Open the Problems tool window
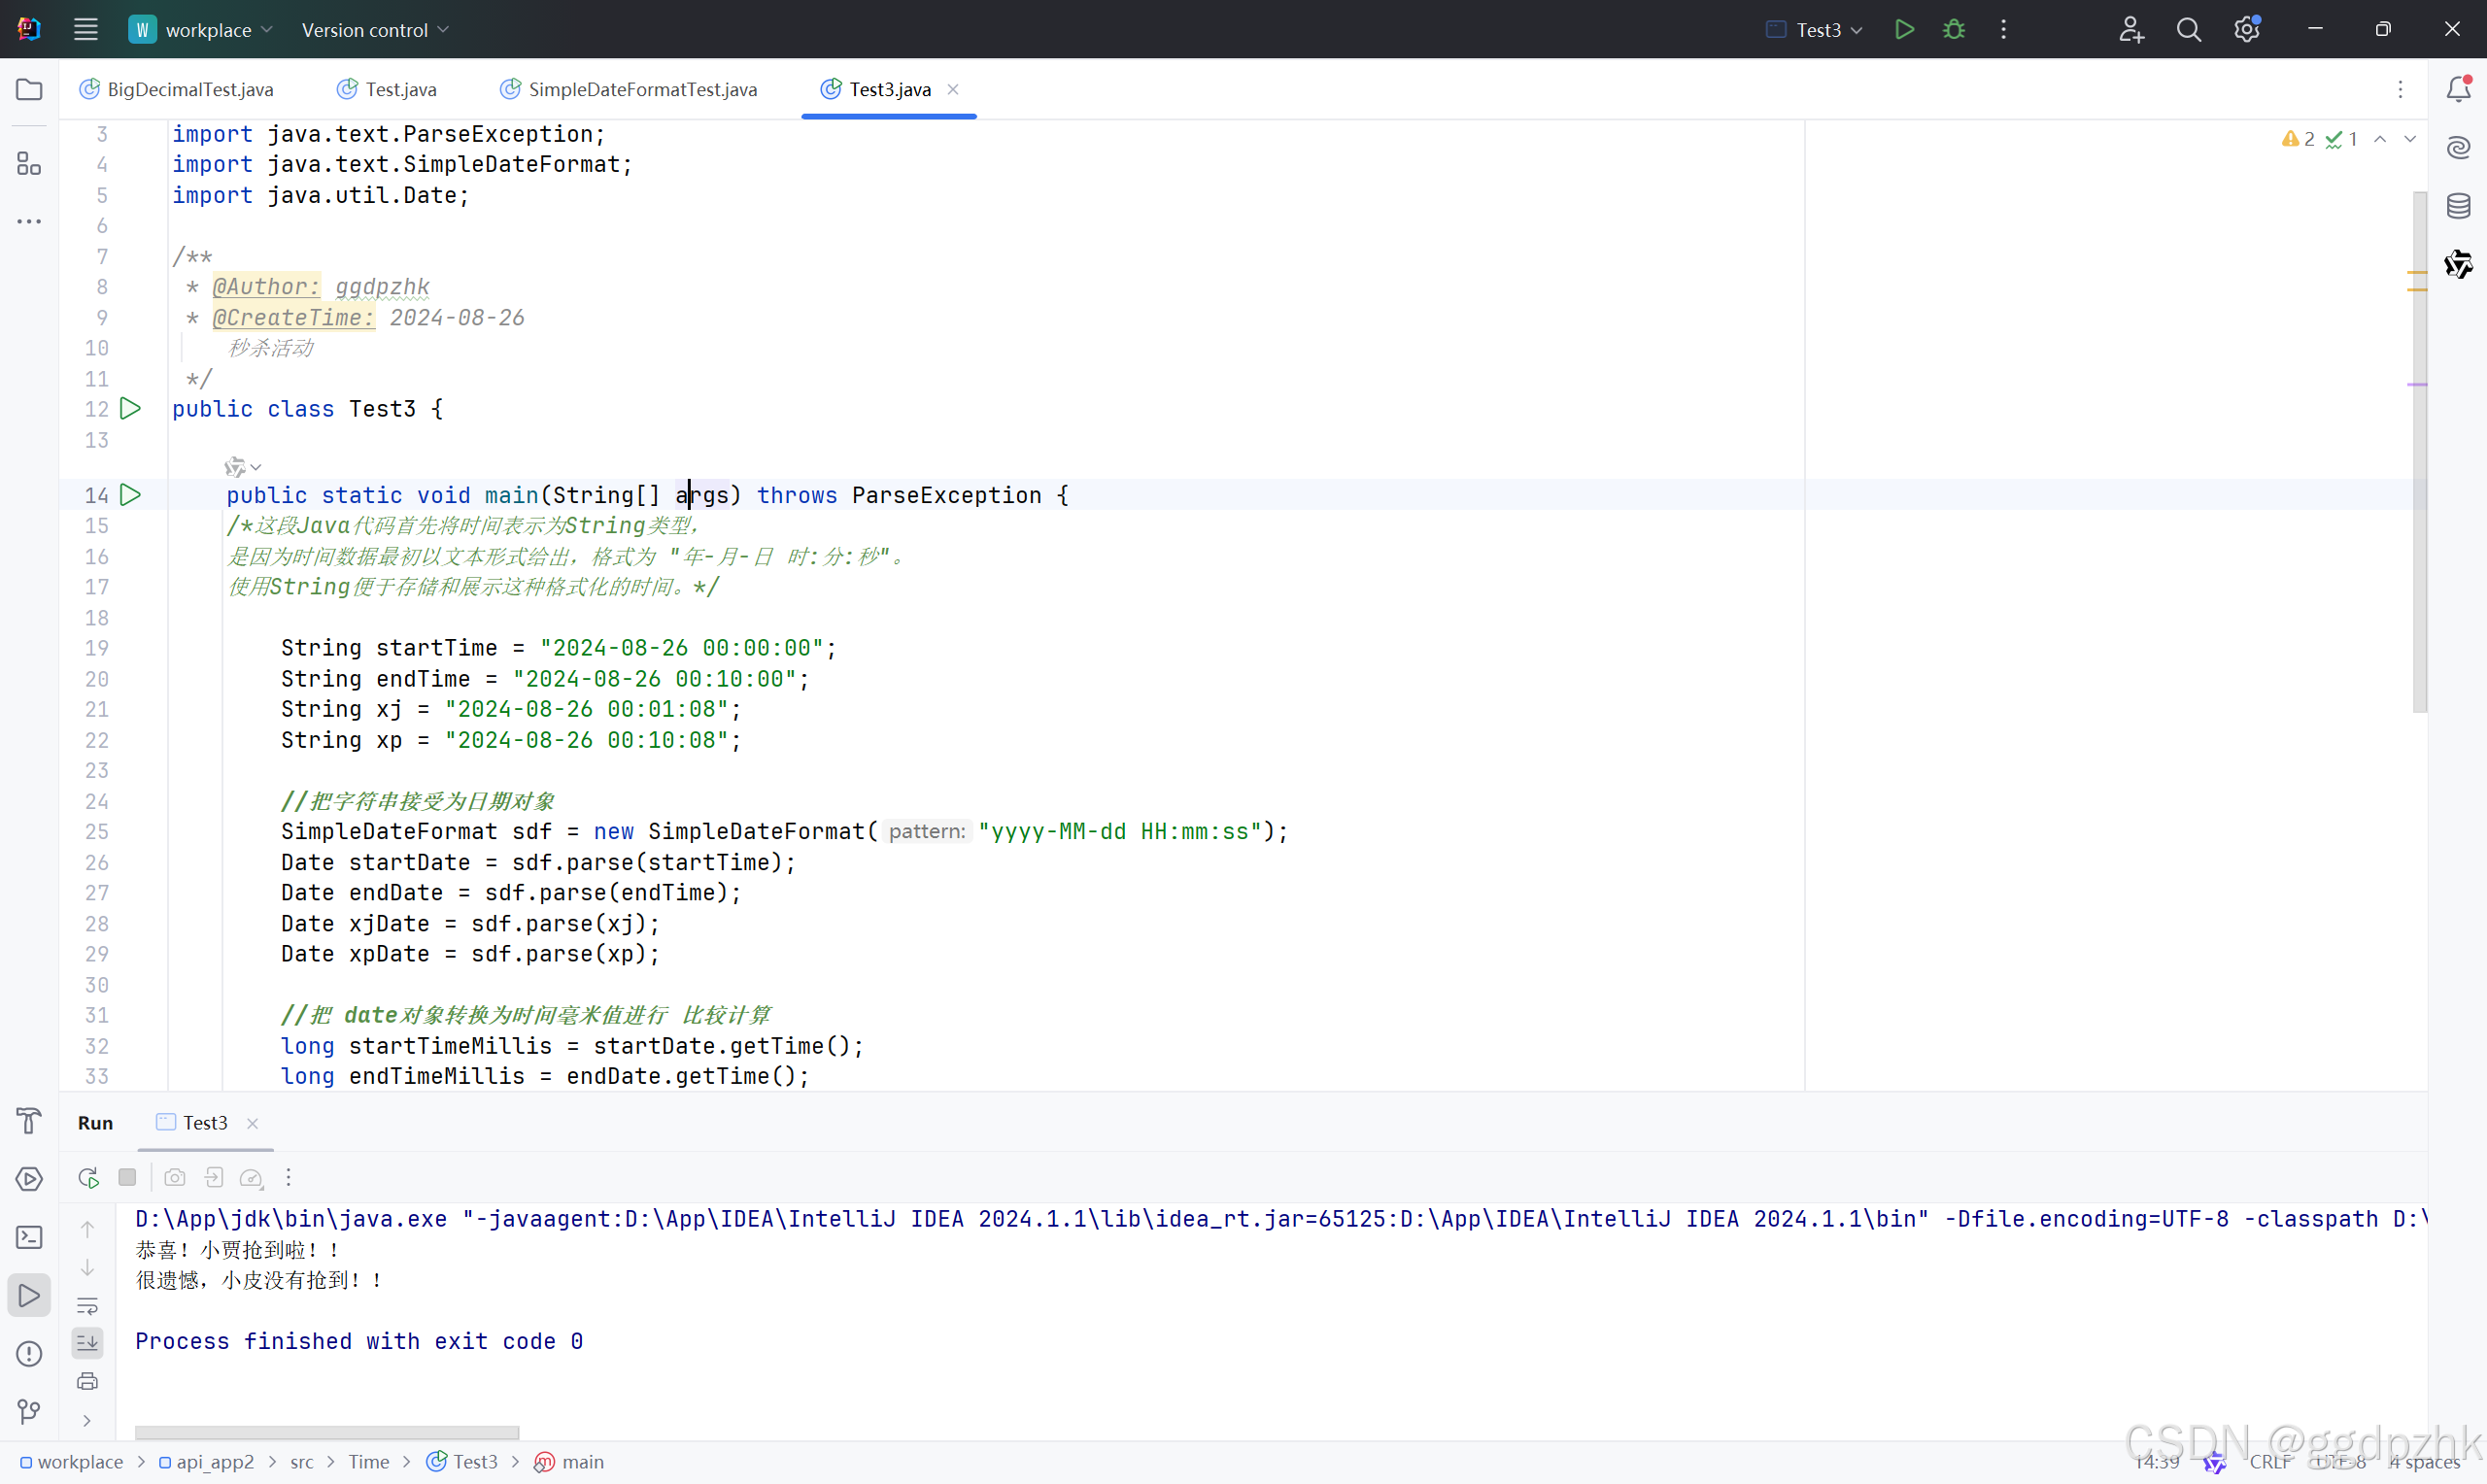 29,1353
